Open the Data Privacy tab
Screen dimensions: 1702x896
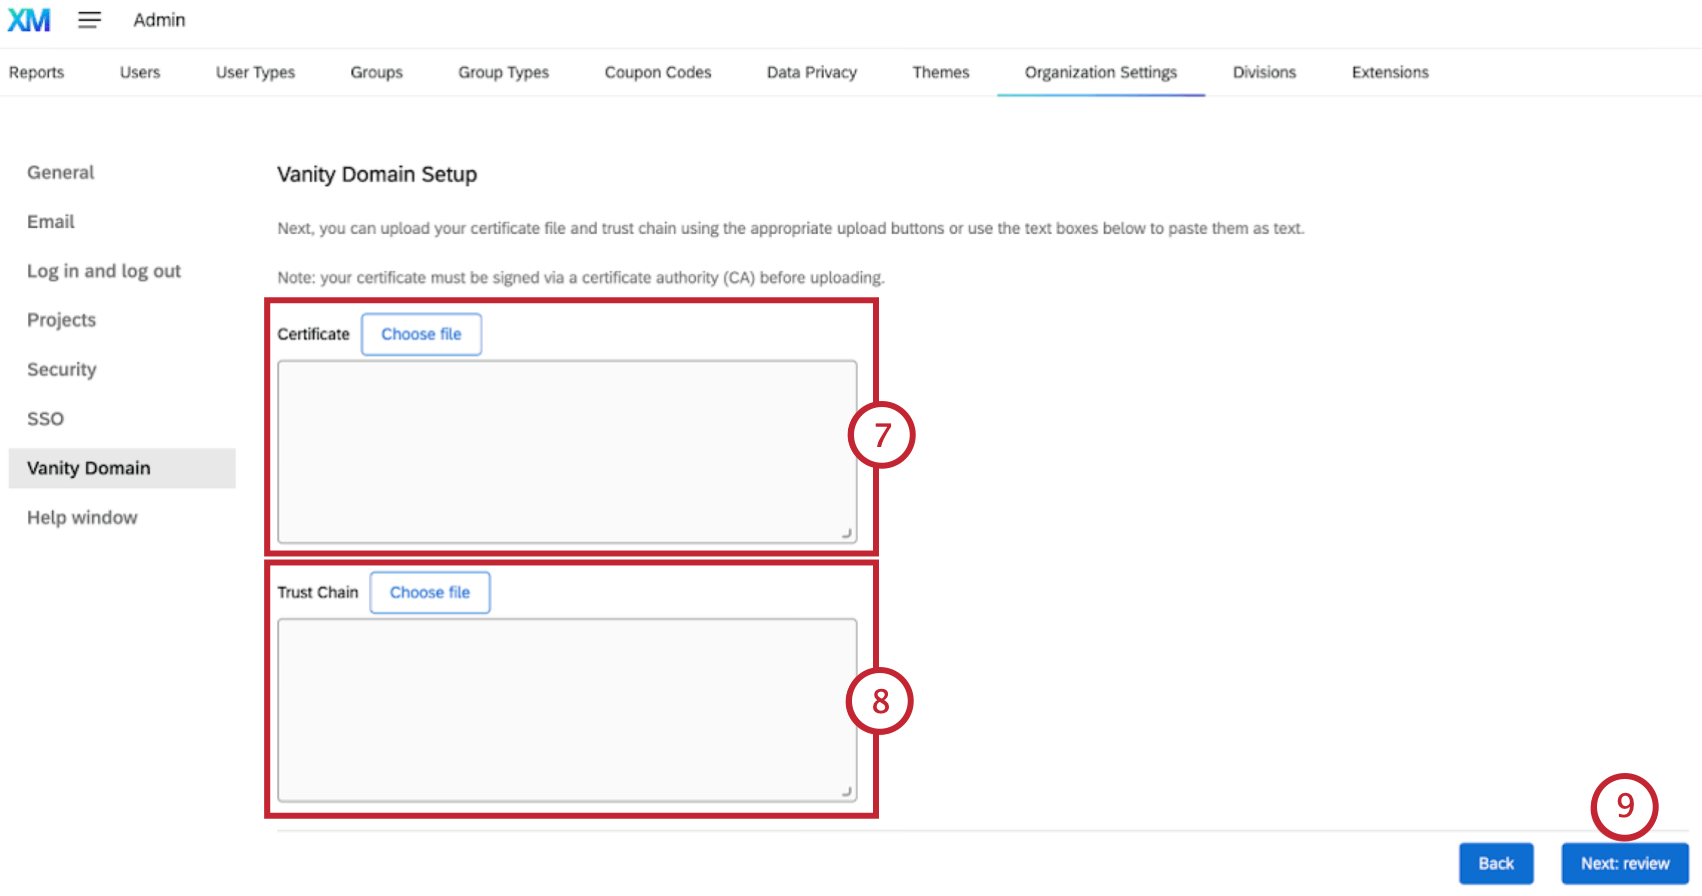[x=811, y=72]
